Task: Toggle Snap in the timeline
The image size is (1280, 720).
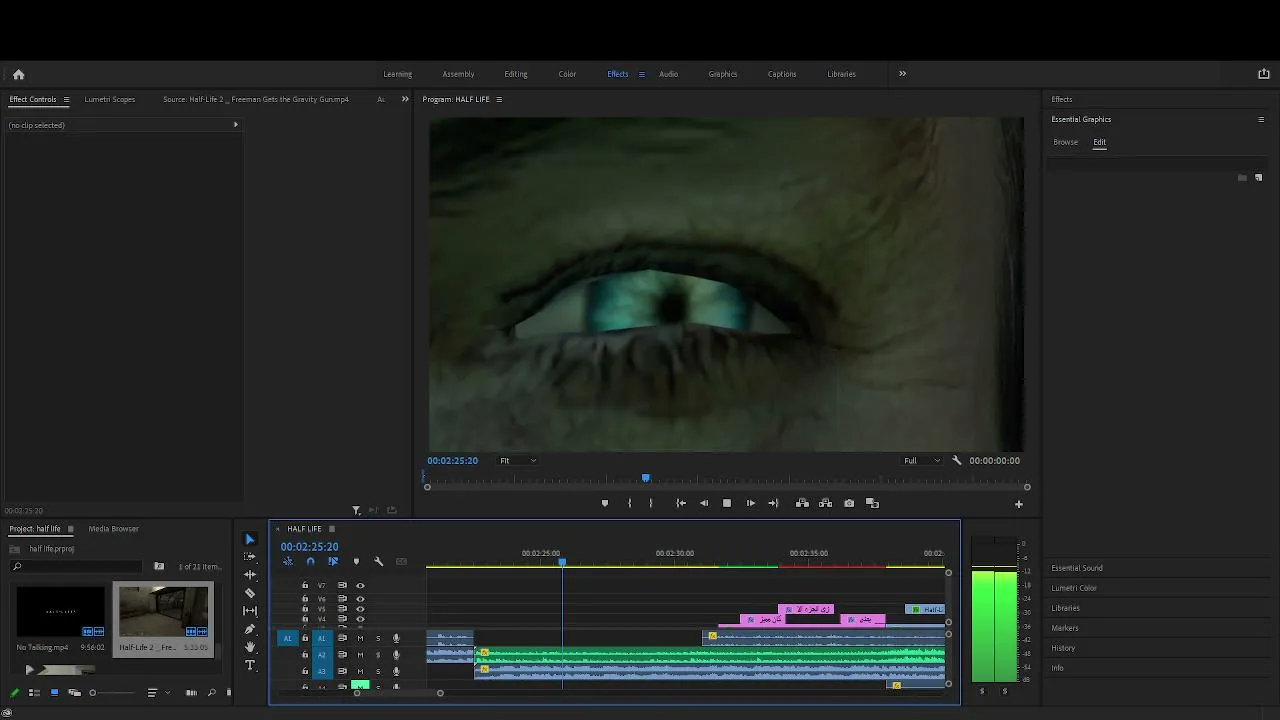Action: click(310, 562)
